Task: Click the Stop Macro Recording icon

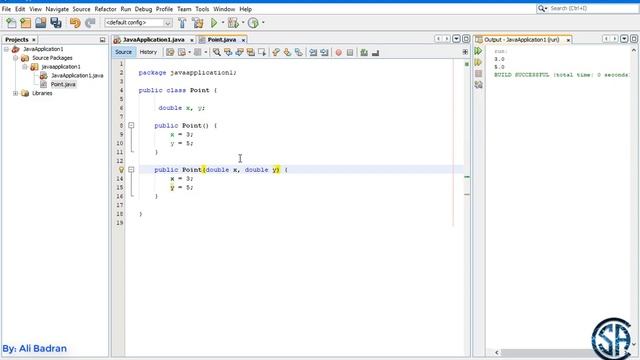Action: 350,52
